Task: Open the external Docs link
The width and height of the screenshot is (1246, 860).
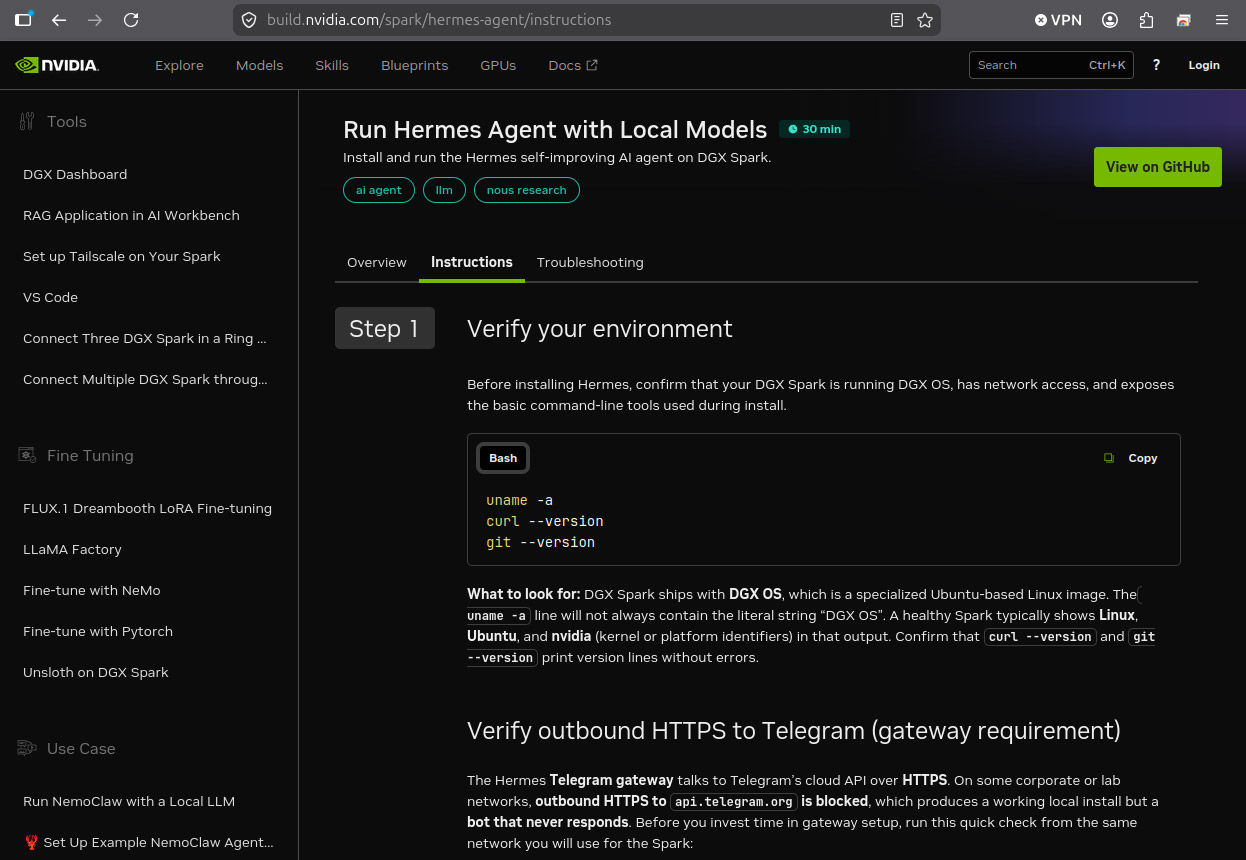Action: click(573, 65)
